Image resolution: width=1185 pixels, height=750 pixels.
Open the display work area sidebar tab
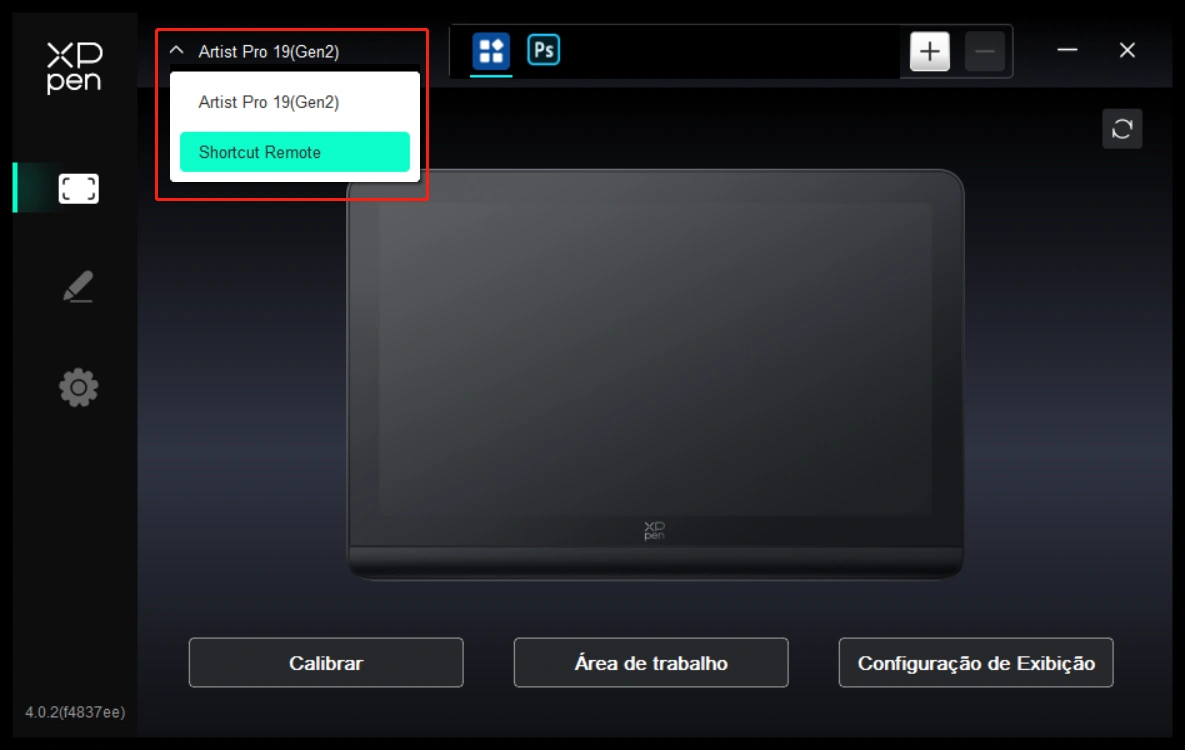(x=78, y=188)
